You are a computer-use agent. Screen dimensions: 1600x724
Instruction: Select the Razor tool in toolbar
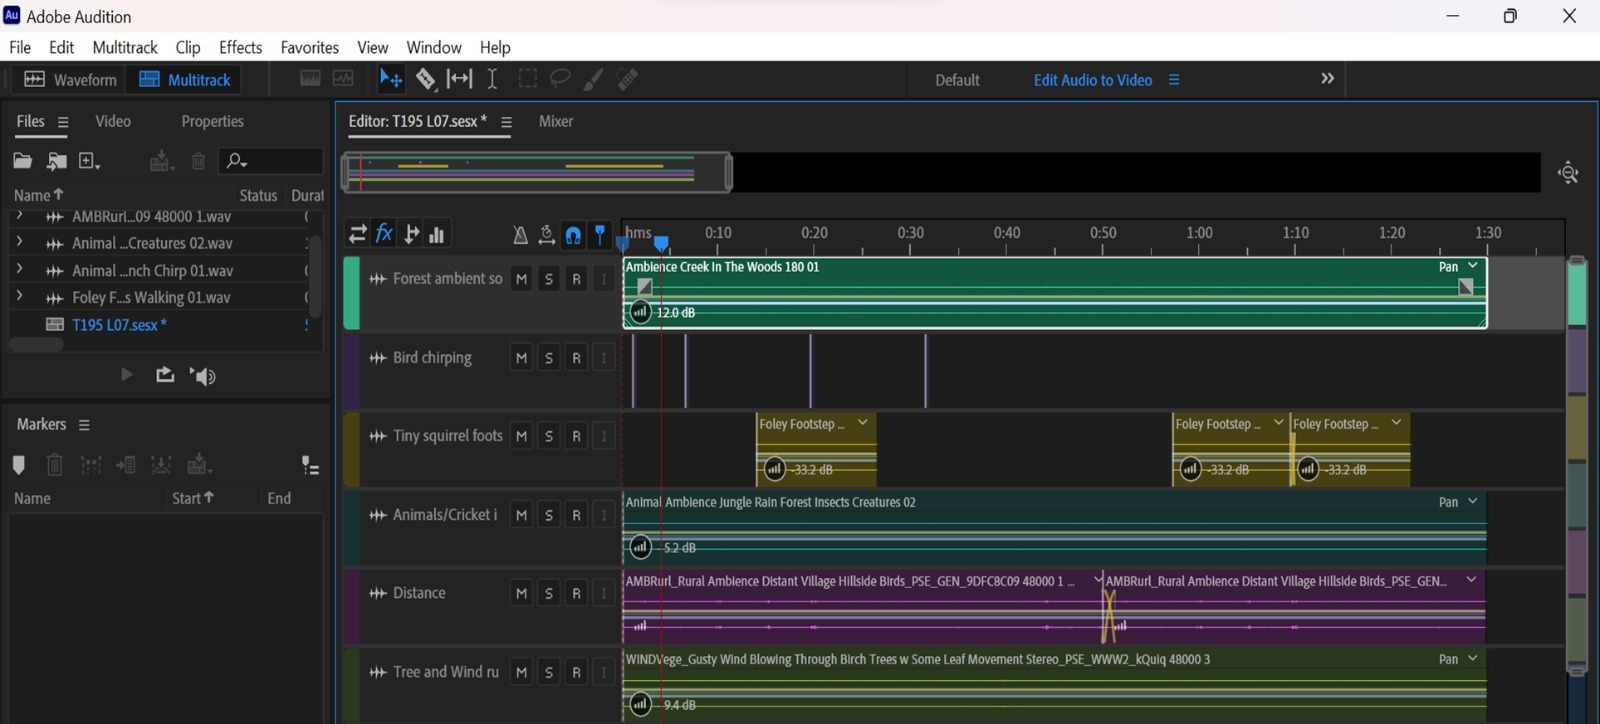click(x=426, y=79)
